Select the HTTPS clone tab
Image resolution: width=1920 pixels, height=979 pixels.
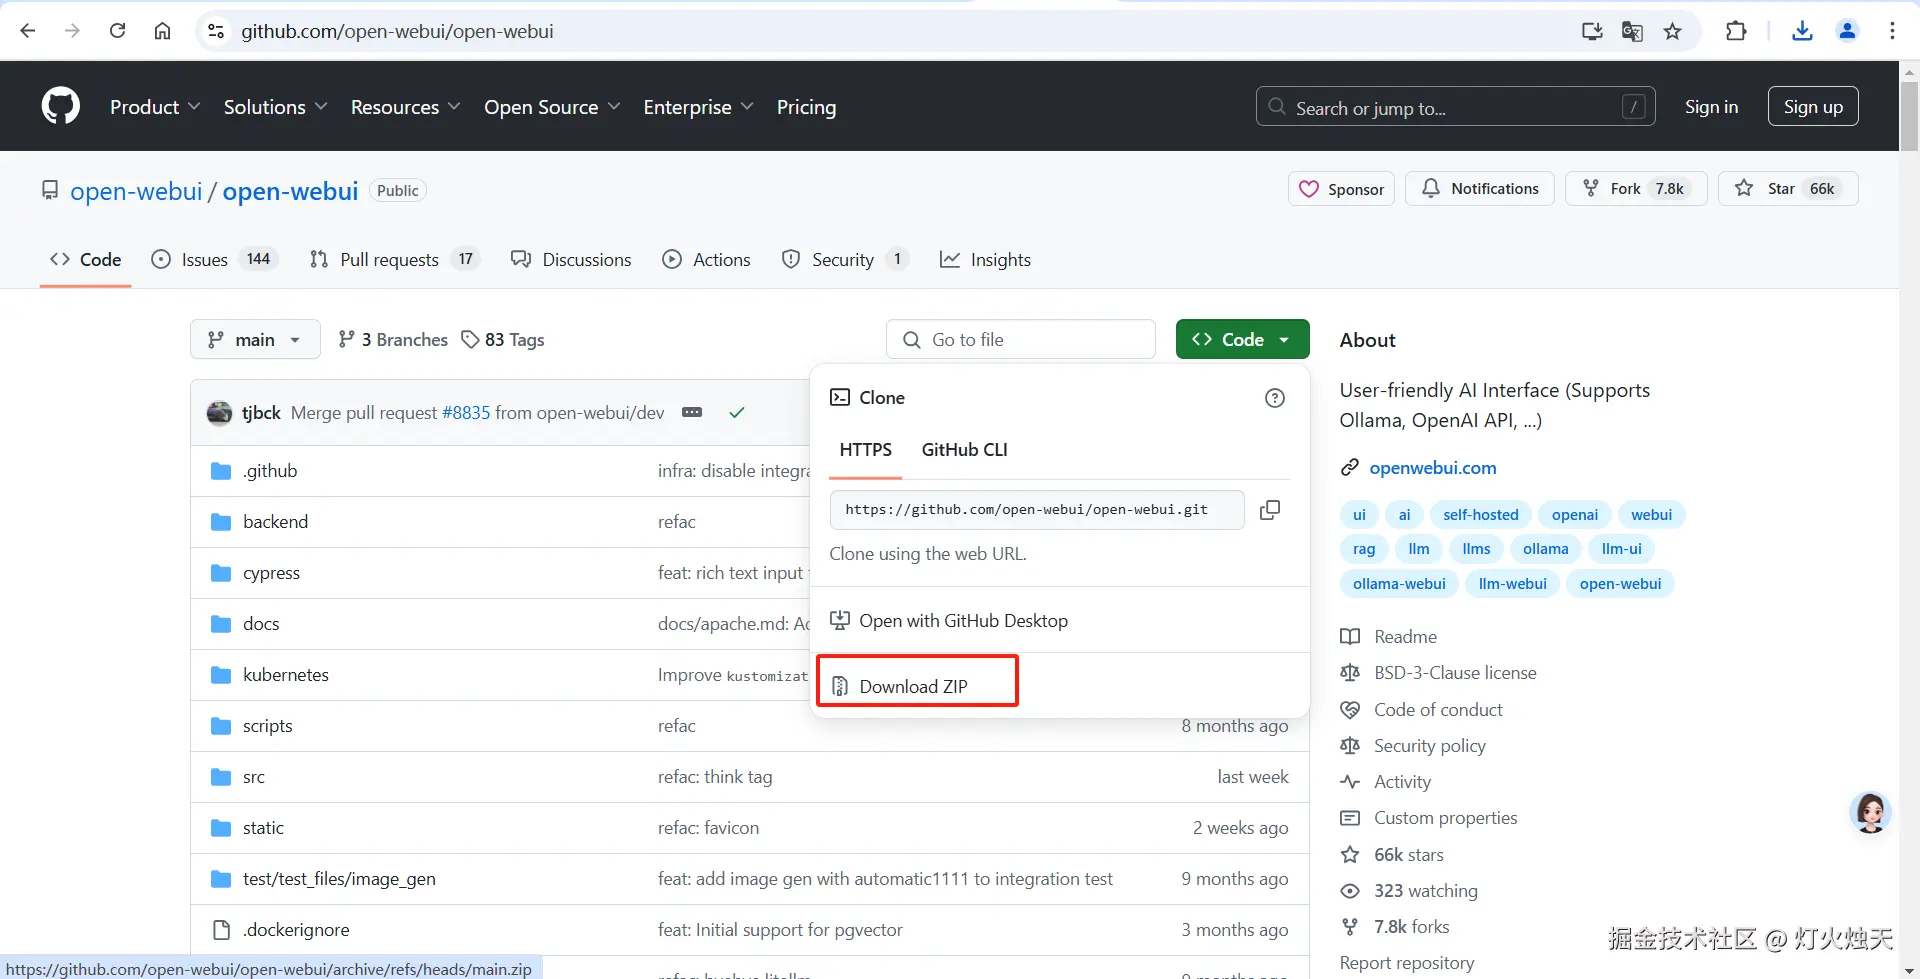coord(866,450)
